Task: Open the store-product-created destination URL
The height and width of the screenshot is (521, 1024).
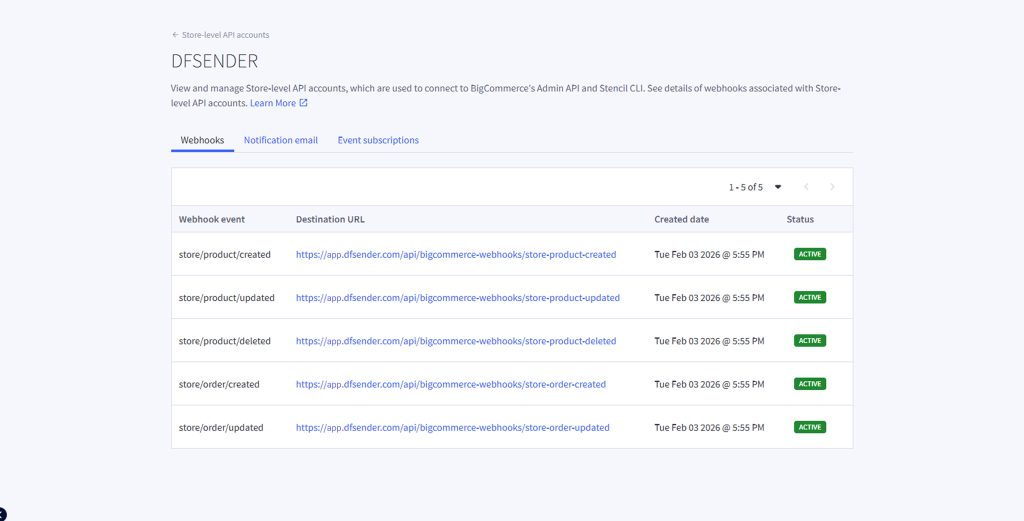Action: point(456,255)
